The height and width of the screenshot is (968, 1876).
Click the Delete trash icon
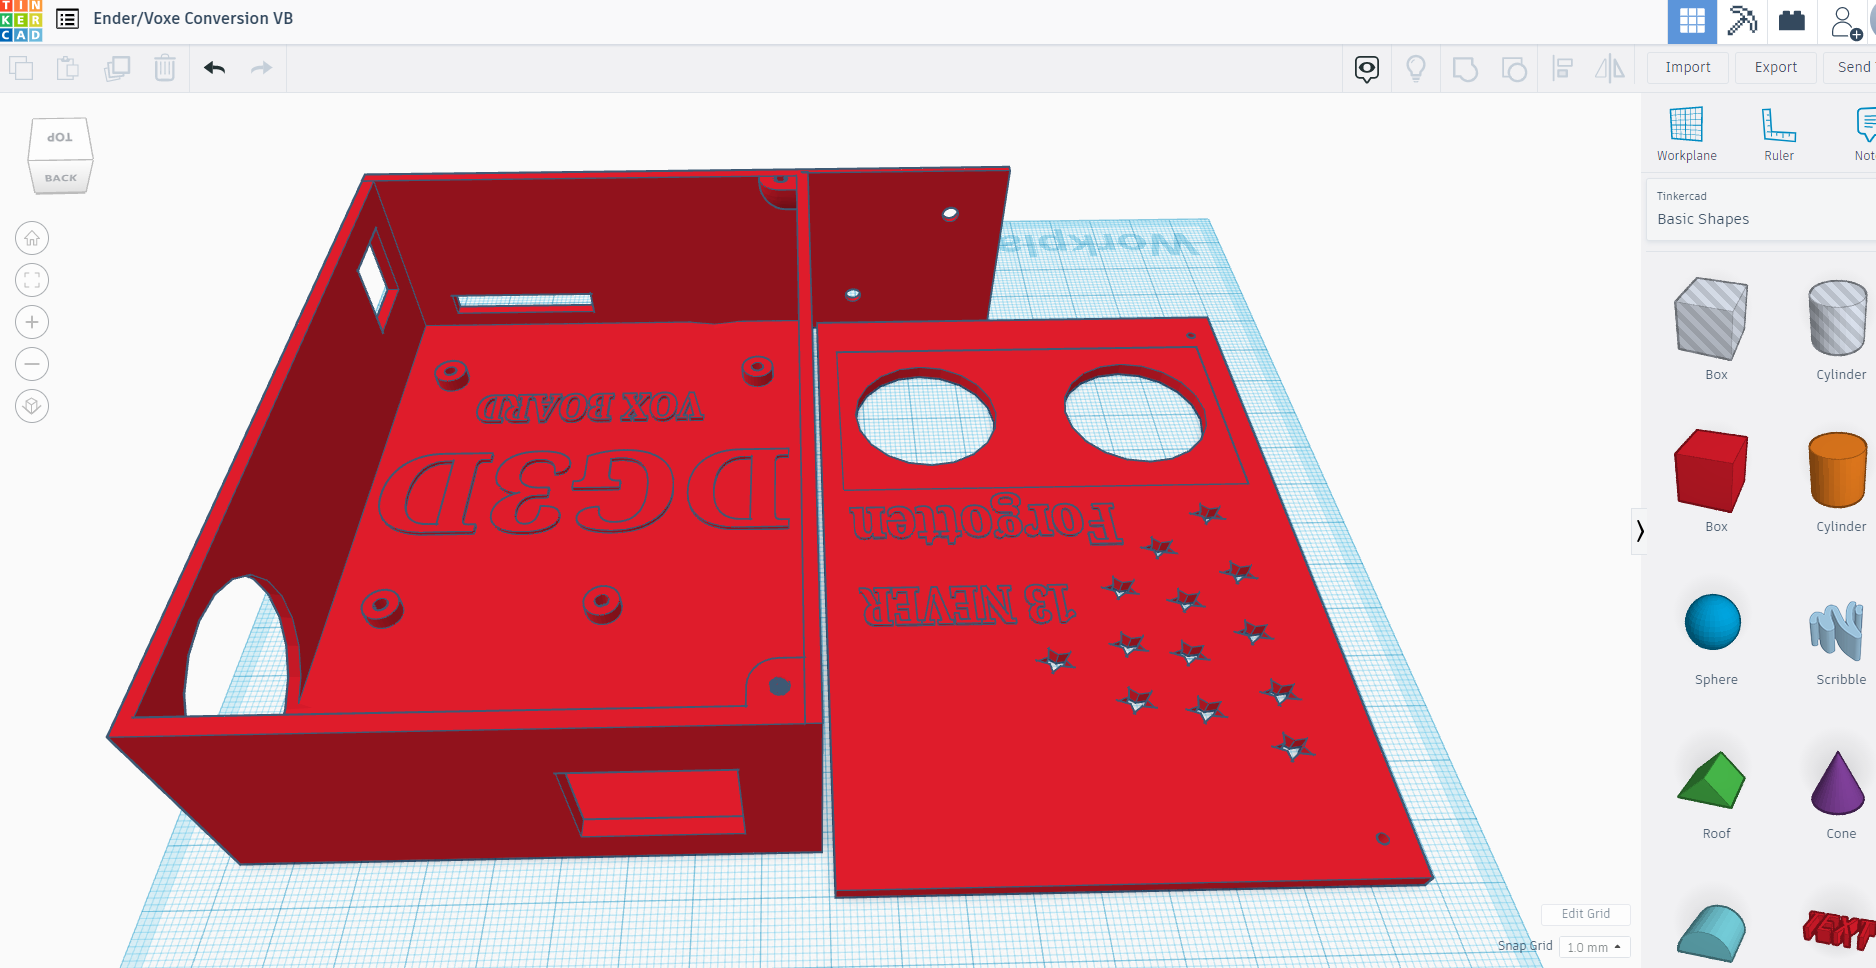165,68
